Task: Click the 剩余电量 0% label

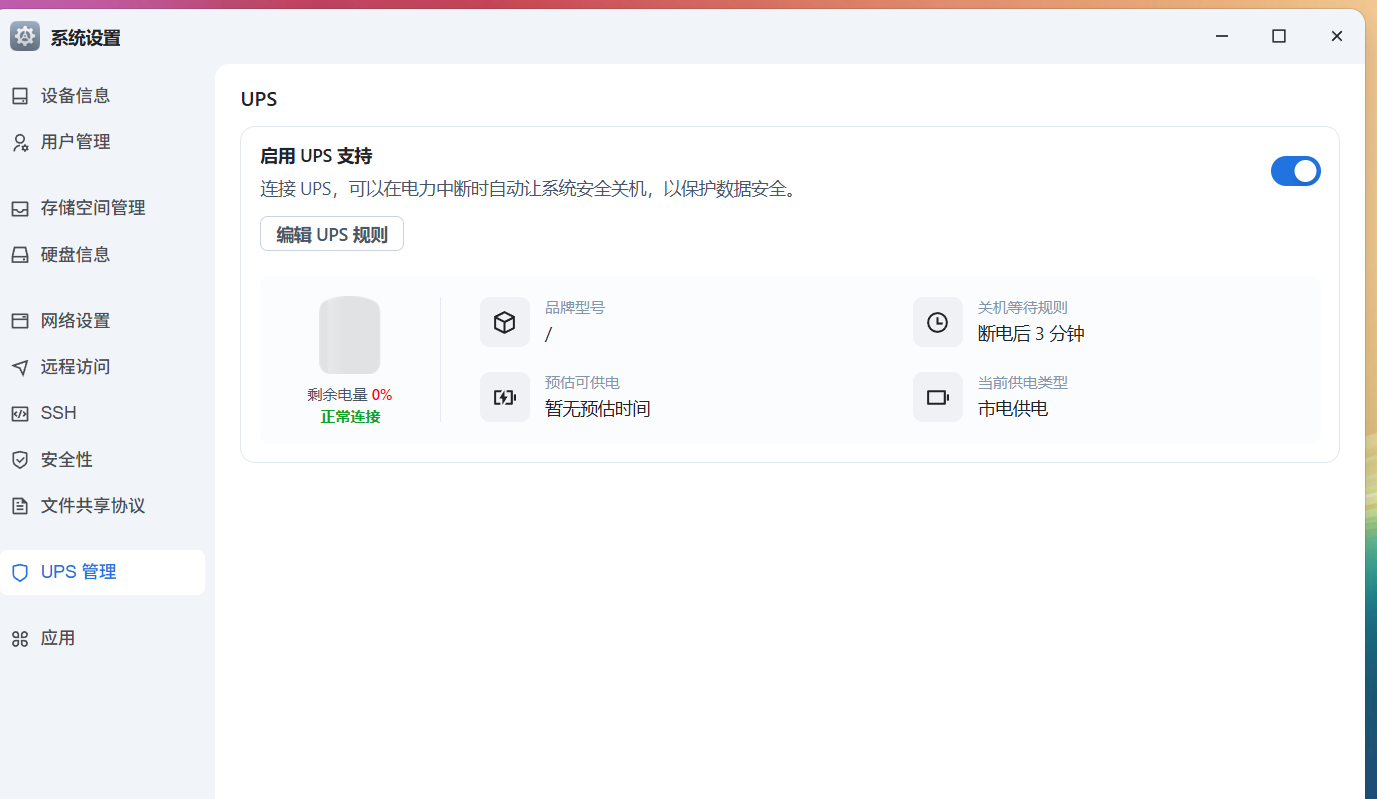Action: 350,395
